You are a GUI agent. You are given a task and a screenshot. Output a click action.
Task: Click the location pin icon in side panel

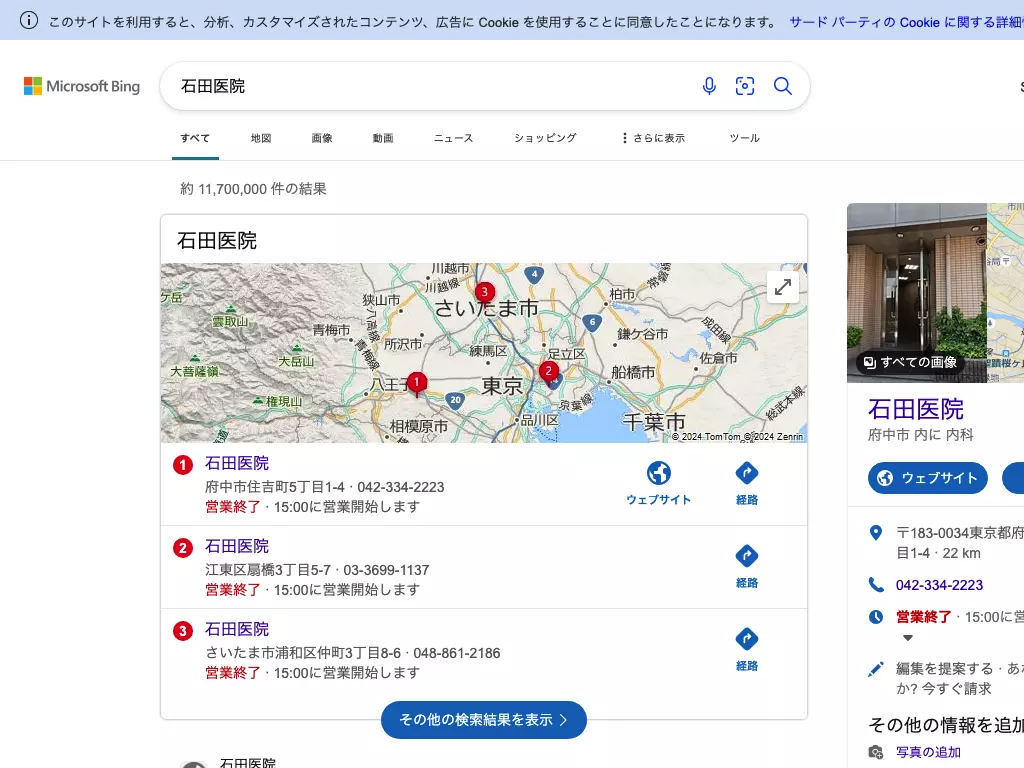coord(876,533)
